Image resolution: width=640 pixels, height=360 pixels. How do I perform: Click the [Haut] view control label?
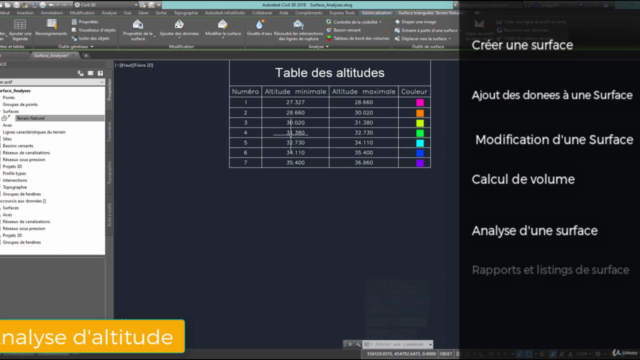point(126,65)
